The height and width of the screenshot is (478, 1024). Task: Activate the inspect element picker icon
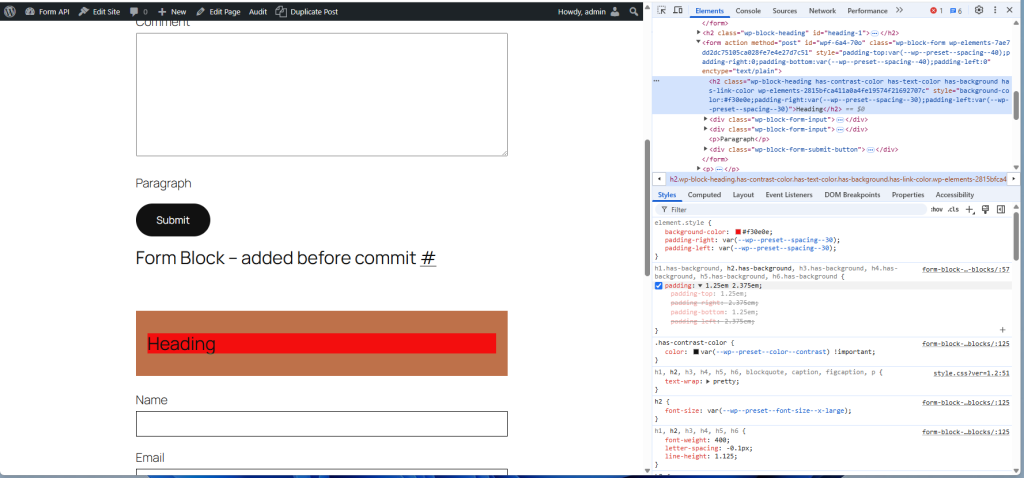pyautogui.click(x=662, y=10)
